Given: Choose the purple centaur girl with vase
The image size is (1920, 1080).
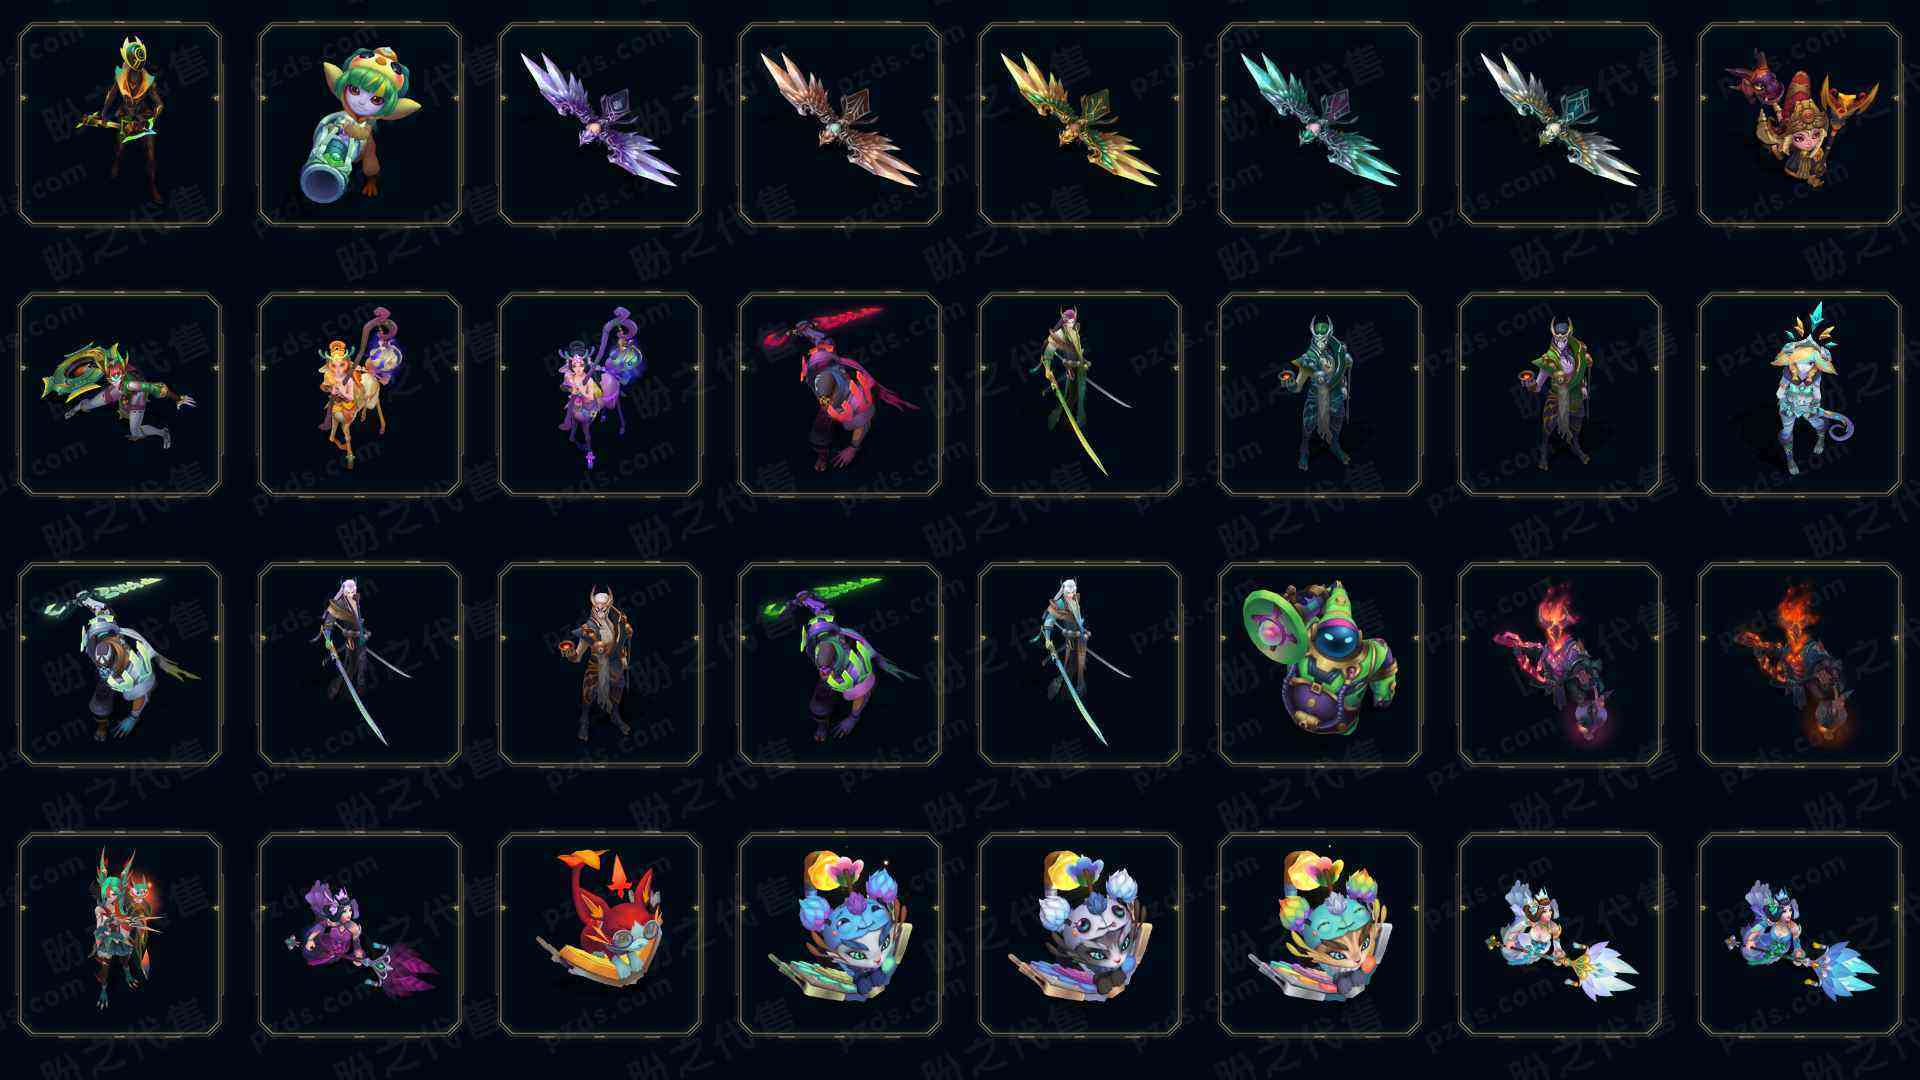Looking at the screenshot, I should (x=600, y=394).
